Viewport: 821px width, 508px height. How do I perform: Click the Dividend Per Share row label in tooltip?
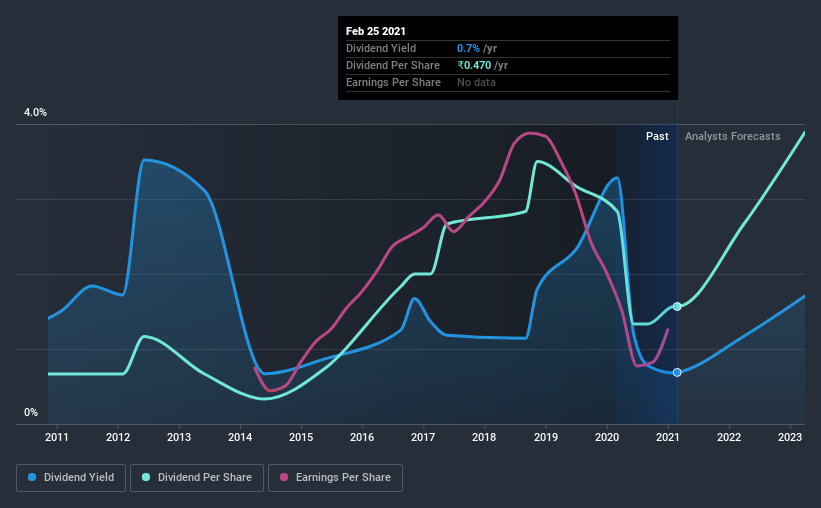point(393,65)
